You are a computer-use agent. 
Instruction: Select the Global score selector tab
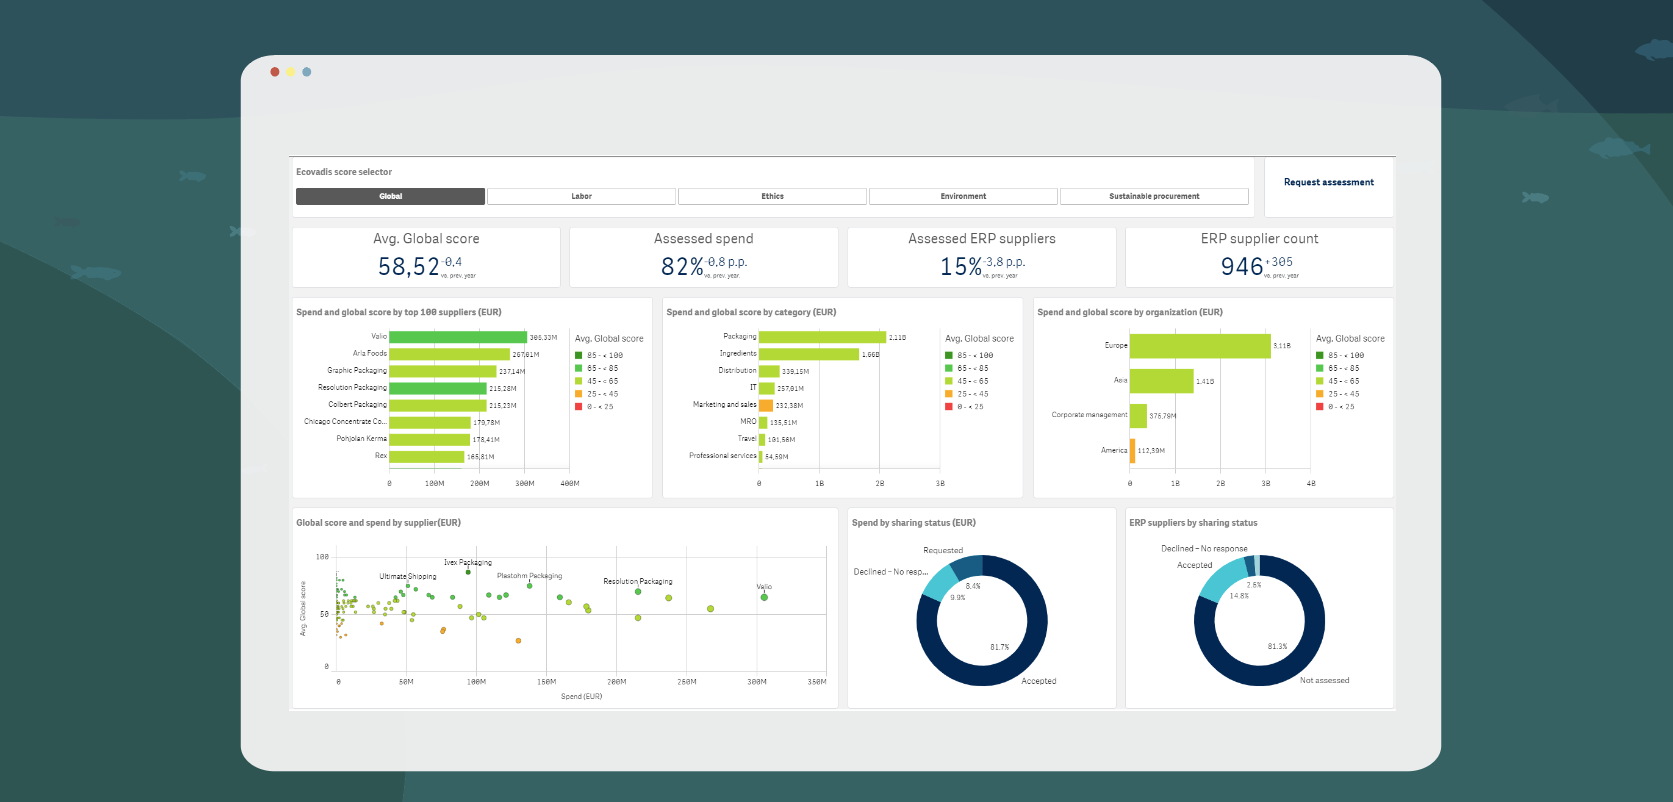[390, 197]
